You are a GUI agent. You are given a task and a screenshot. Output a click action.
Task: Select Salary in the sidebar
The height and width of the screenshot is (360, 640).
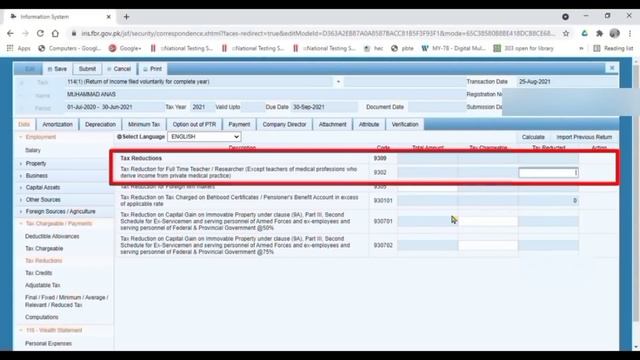(x=33, y=150)
